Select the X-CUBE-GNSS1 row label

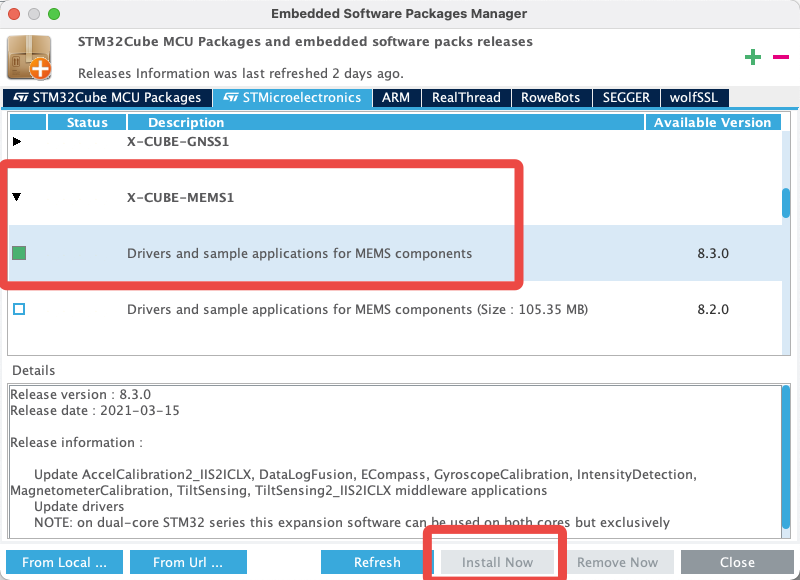178,141
